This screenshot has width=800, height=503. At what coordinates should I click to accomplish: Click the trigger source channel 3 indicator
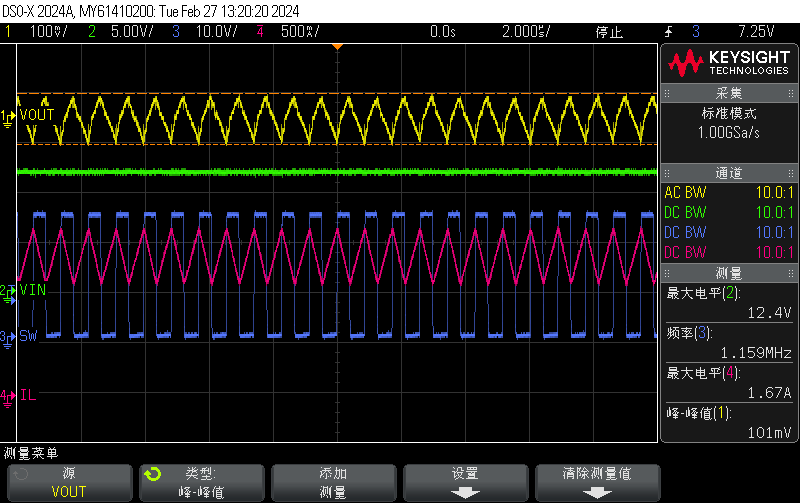pyautogui.click(x=696, y=32)
